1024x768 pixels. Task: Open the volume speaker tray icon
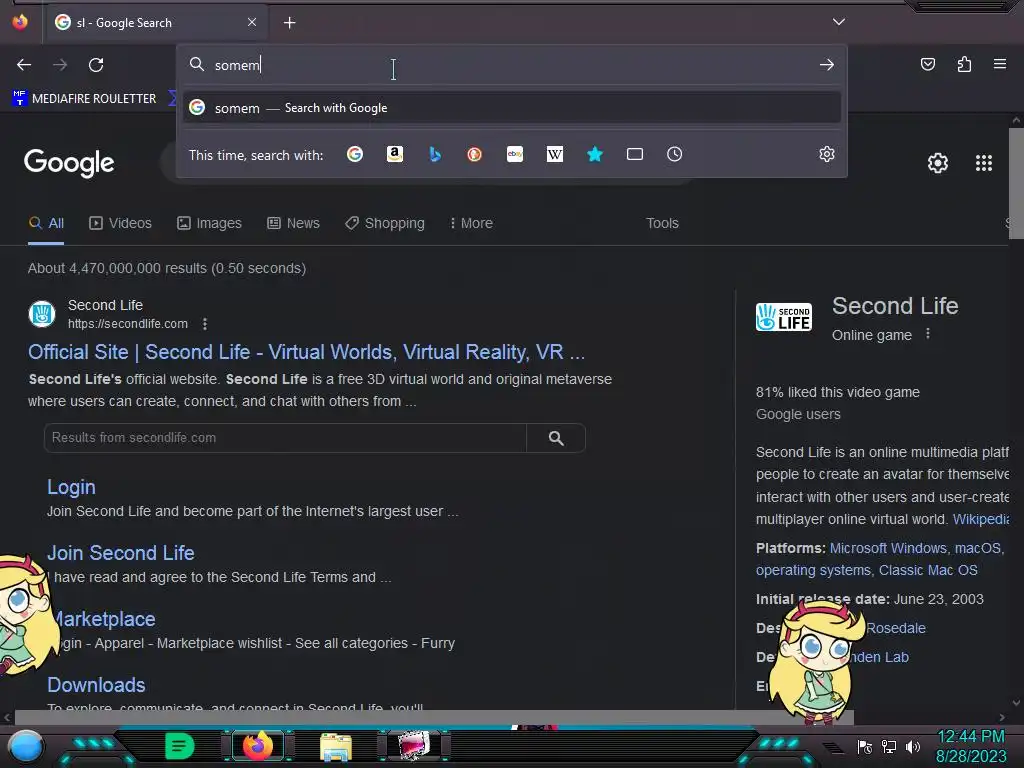[x=913, y=746]
